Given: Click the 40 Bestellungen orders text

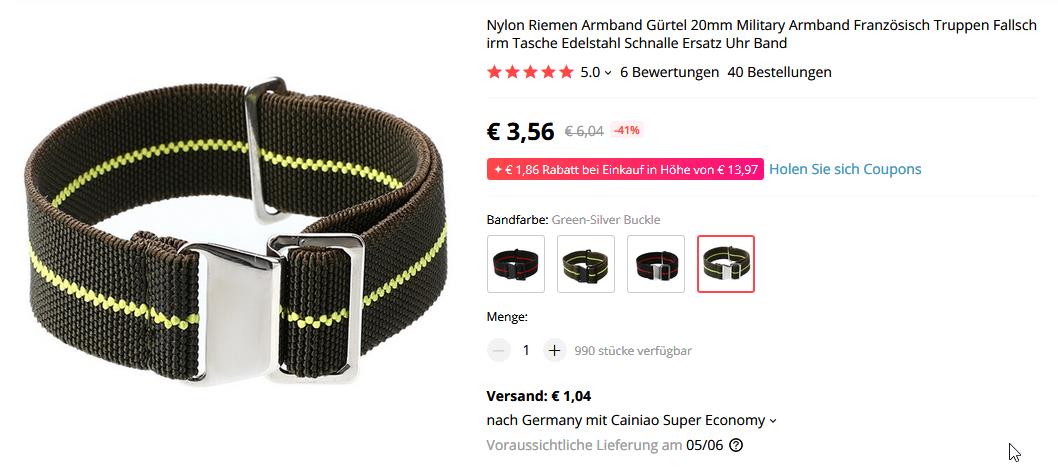Looking at the screenshot, I should (x=779, y=72).
